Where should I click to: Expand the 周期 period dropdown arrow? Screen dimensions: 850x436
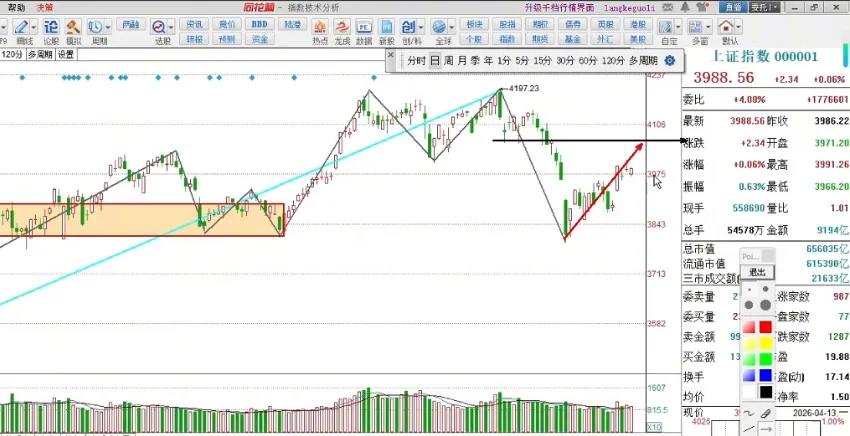tap(108, 27)
